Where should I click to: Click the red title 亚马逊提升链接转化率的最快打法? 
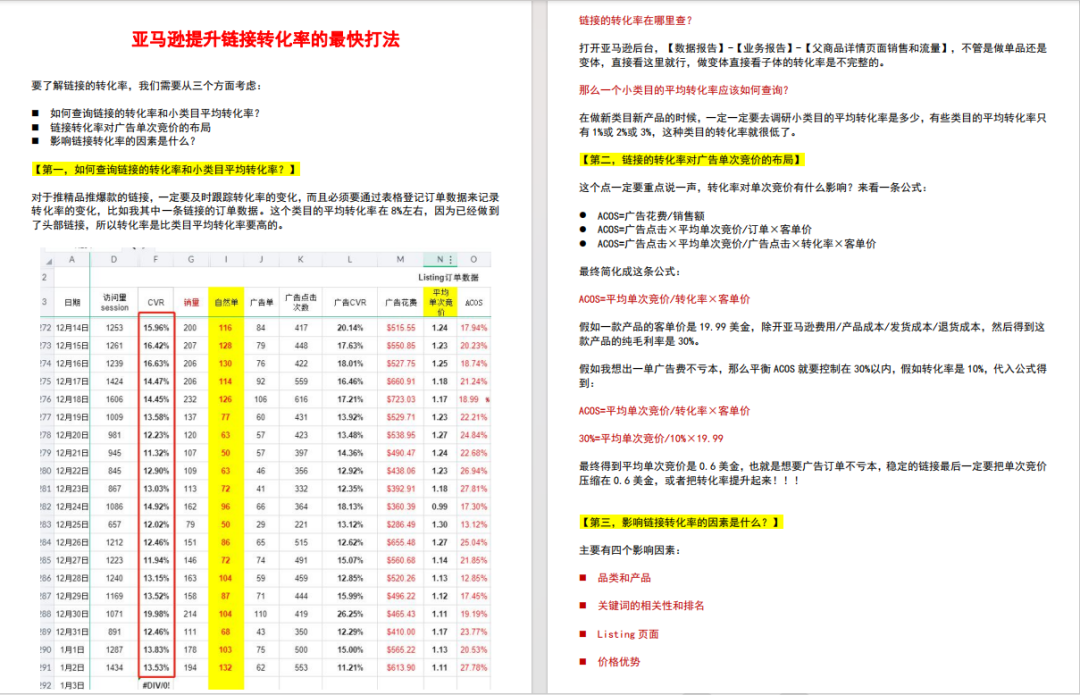click(x=265, y=39)
